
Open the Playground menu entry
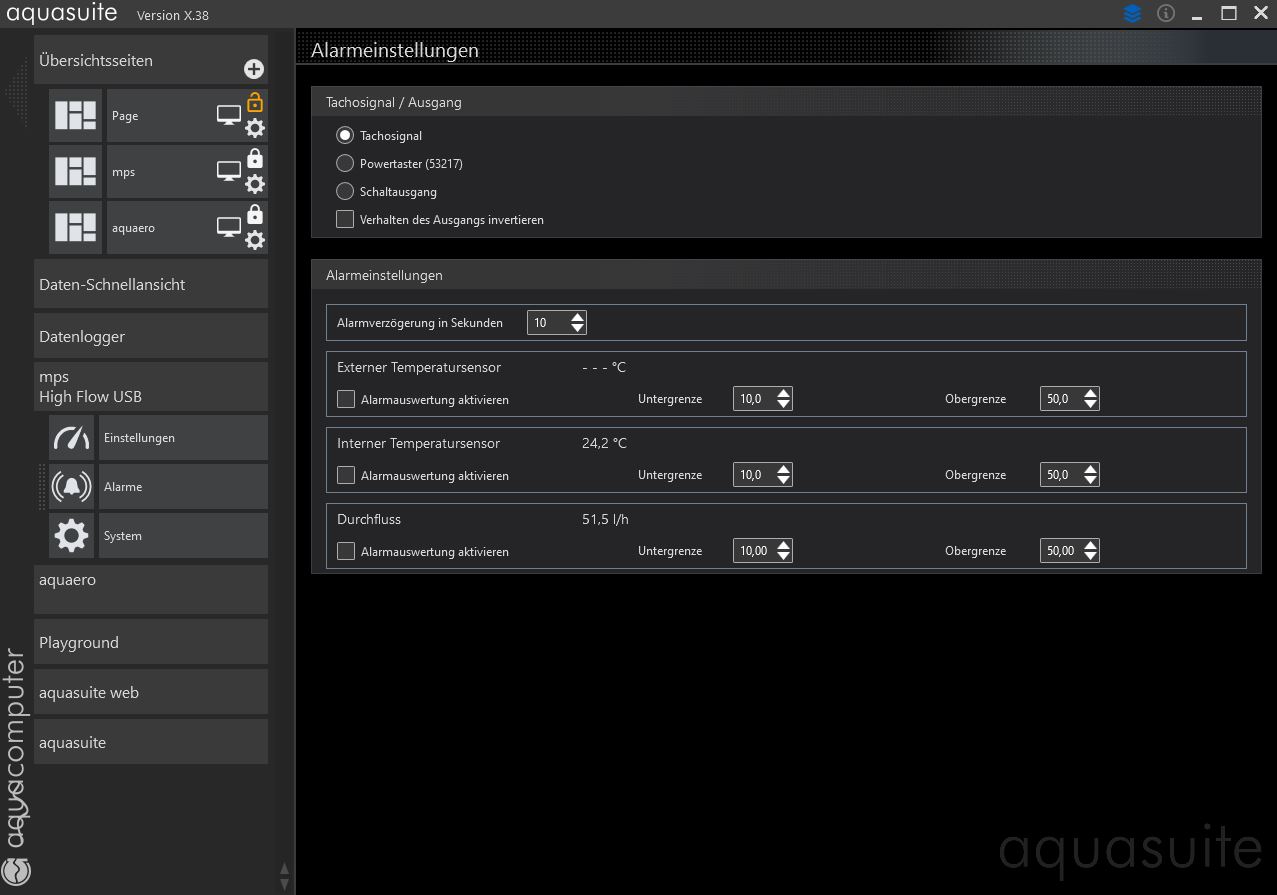point(150,643)
